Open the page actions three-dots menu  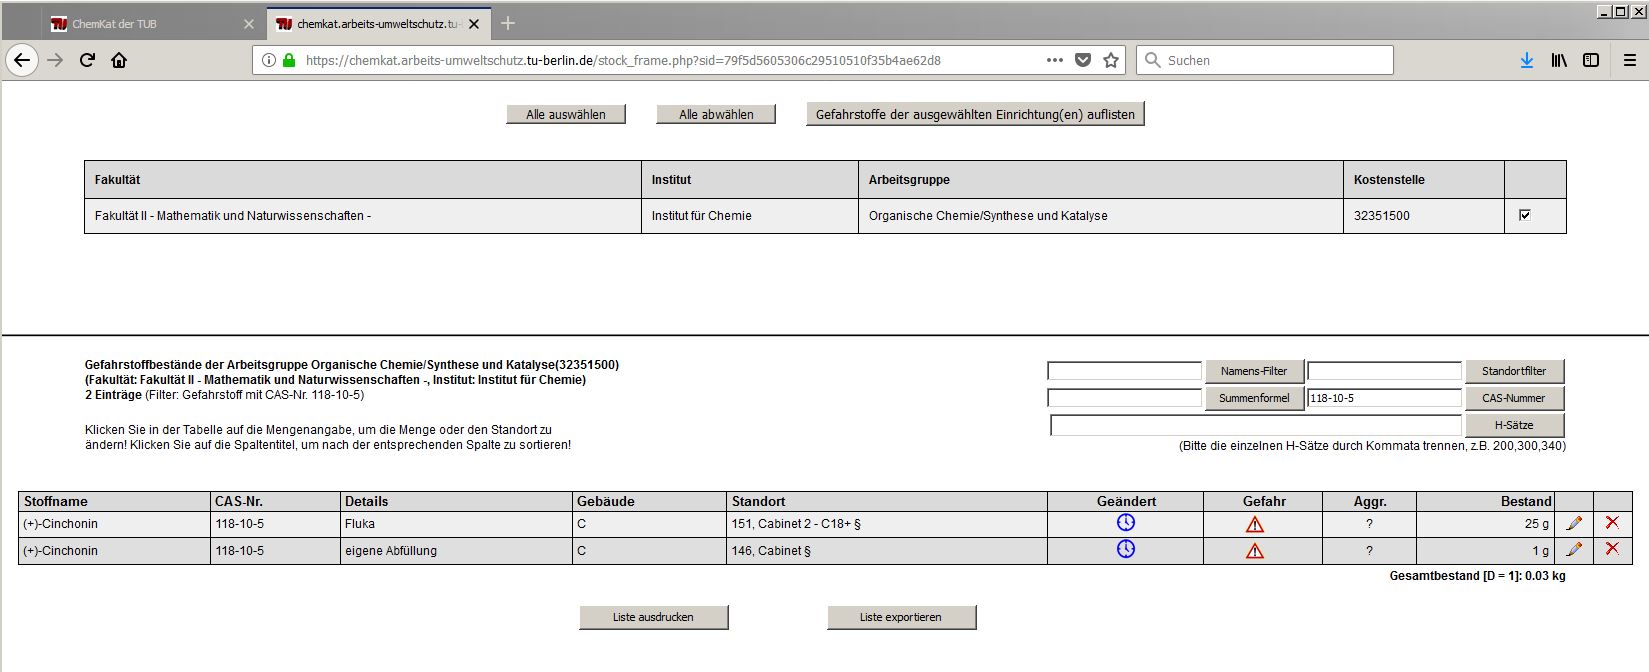coord(1054,60)
